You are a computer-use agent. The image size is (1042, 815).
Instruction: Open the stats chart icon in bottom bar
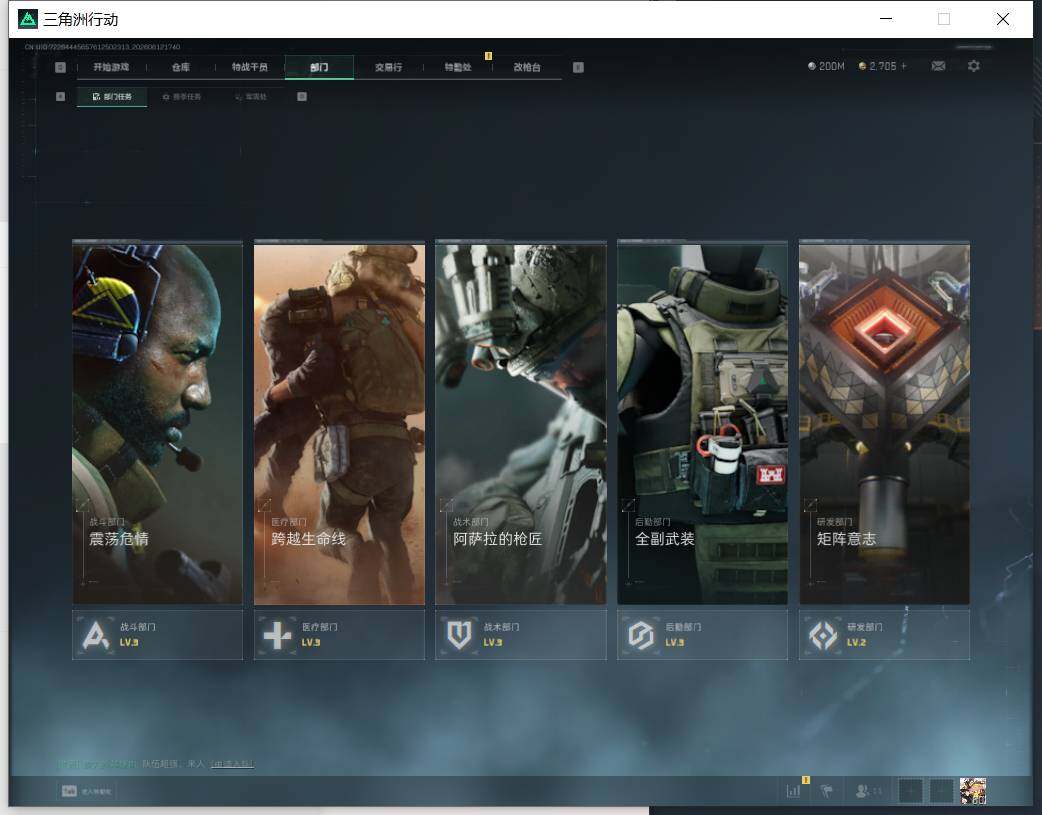pyautogui.click(x=793, y=790)
